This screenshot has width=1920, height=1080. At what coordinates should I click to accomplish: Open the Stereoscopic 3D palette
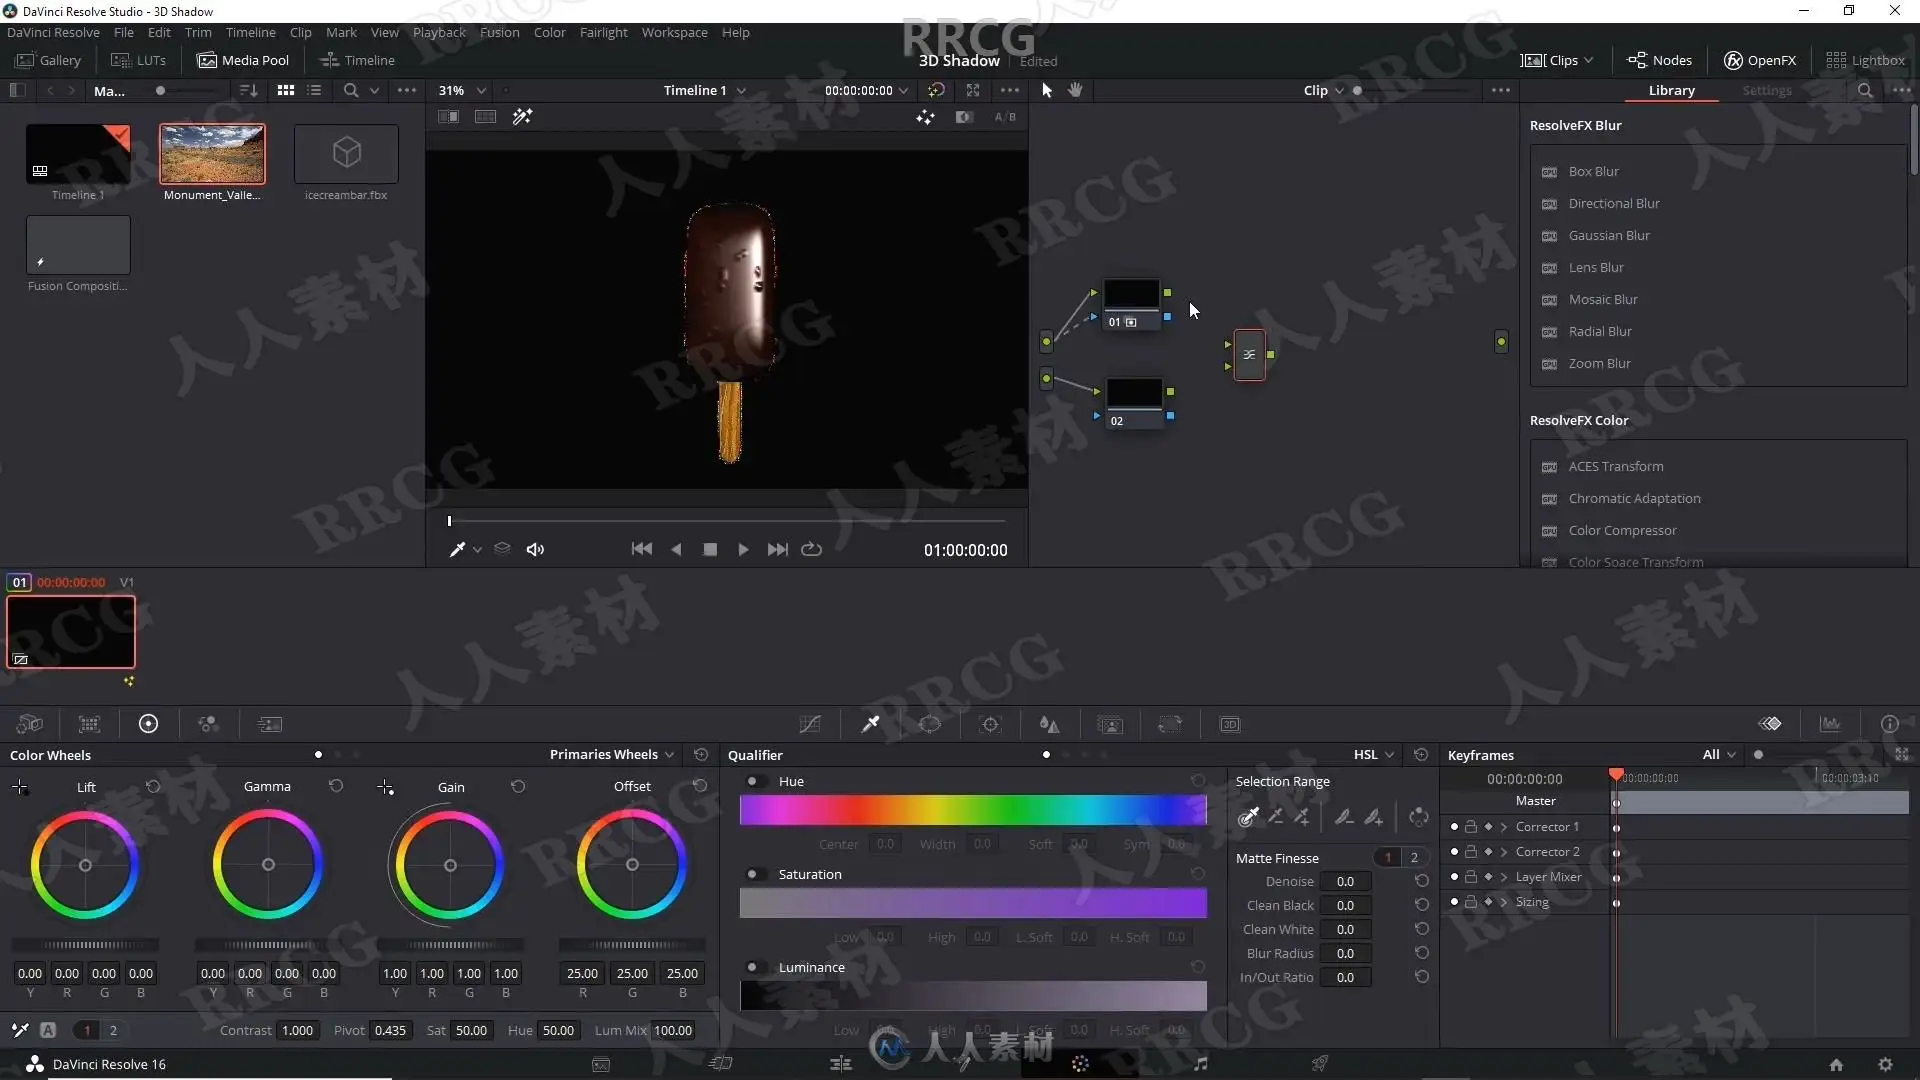(x=1230, y=724)
